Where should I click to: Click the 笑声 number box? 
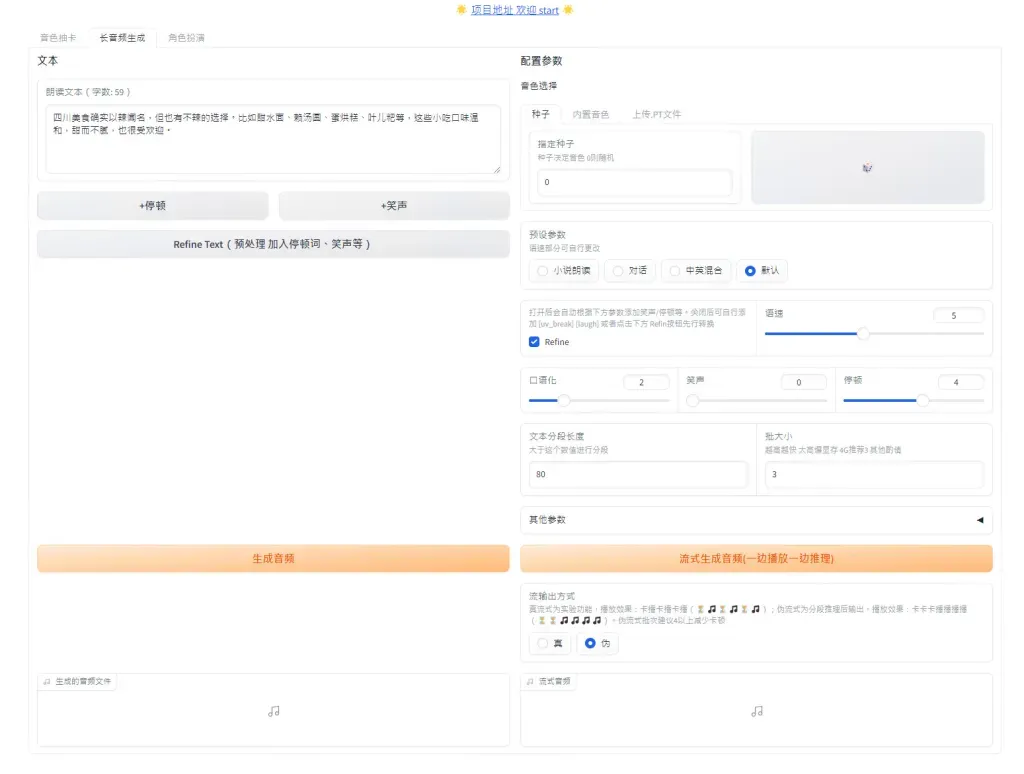point(803,382)
